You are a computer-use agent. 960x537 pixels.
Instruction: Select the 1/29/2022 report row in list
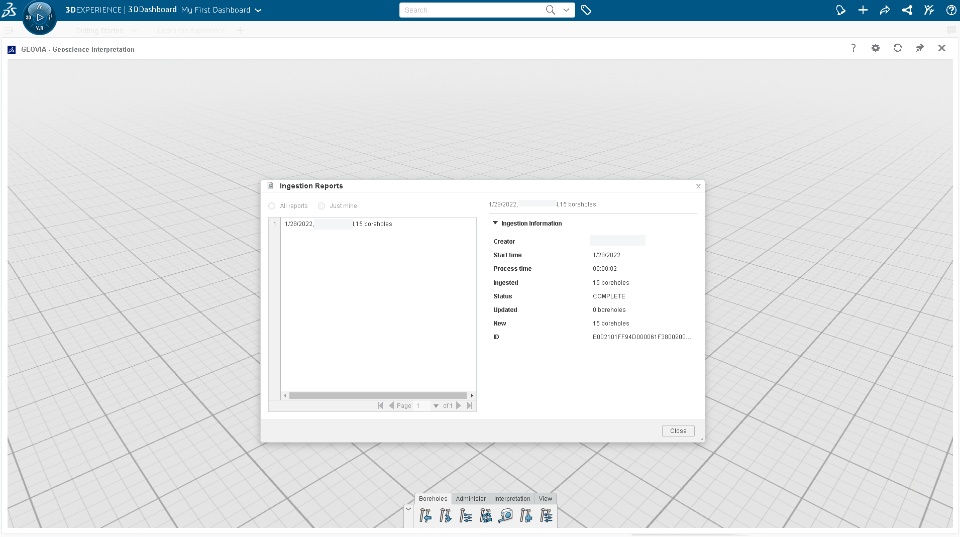click(x=378, y=223)
